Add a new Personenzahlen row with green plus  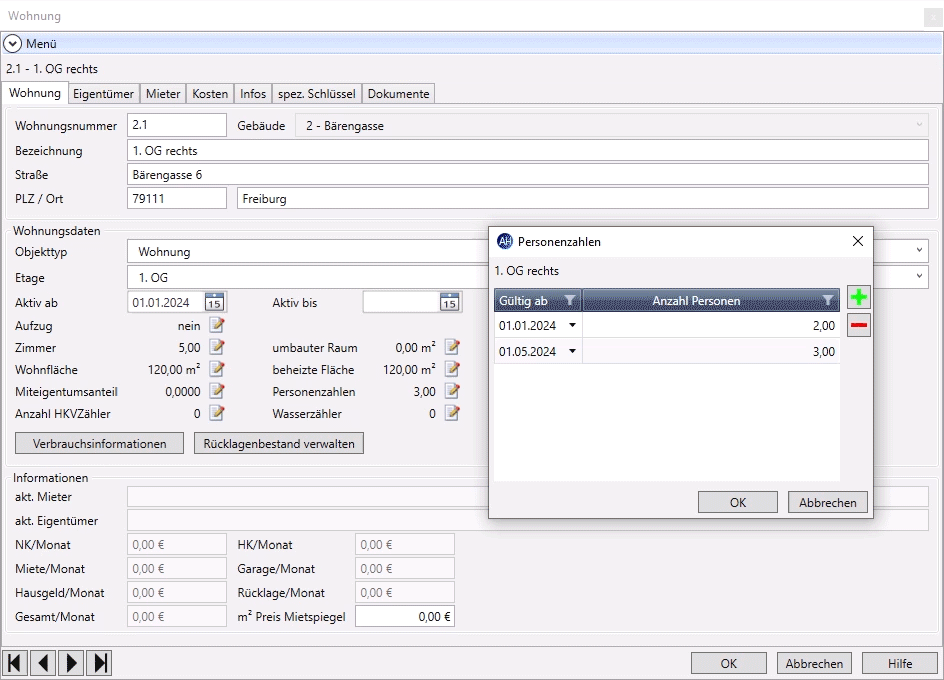tap(859, 298)
